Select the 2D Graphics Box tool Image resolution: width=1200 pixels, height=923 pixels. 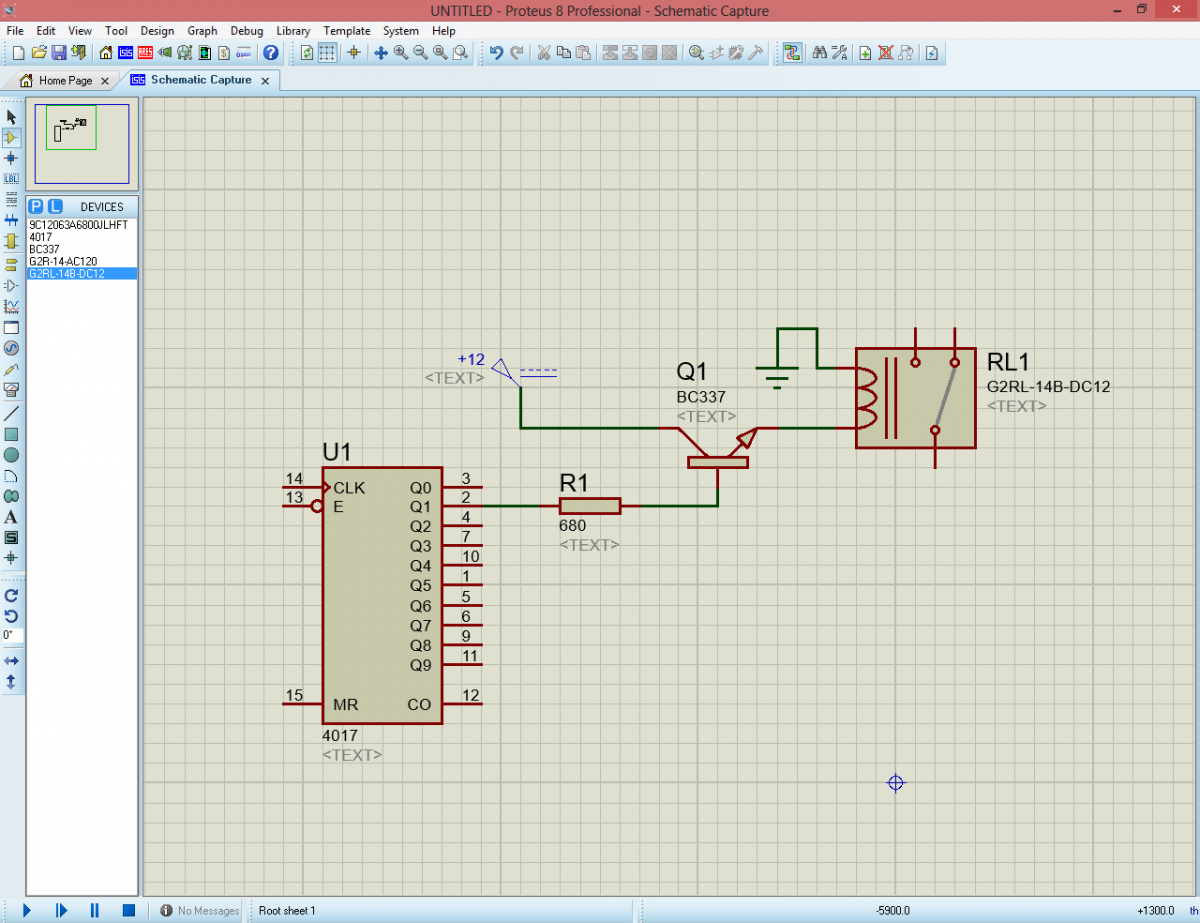(11, 434)
